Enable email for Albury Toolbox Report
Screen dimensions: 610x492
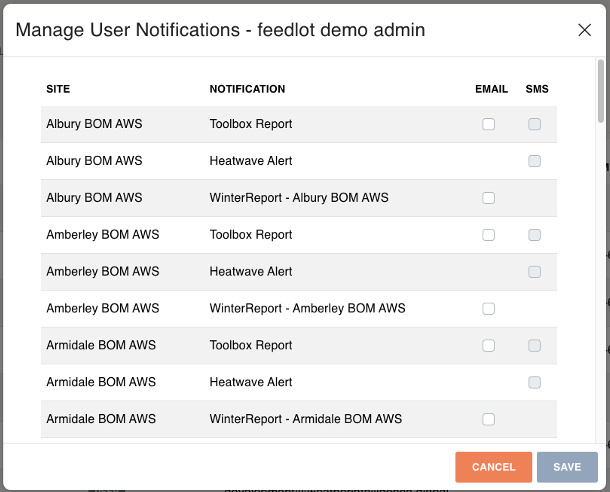pyautogui.click(x=488, y=125)
